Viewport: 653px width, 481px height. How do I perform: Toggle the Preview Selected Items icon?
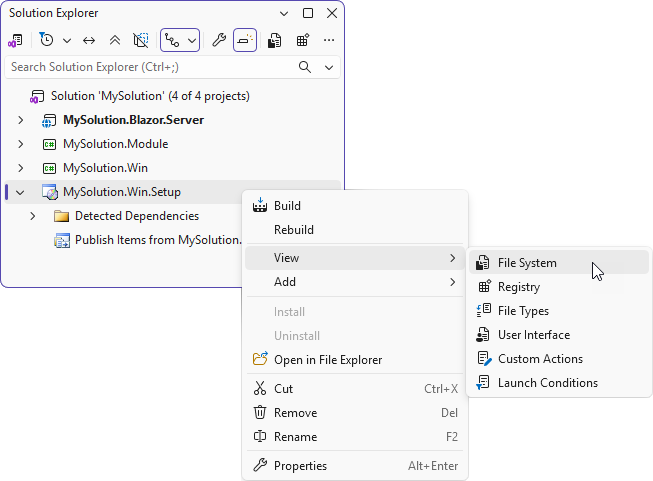coord(245,40)
